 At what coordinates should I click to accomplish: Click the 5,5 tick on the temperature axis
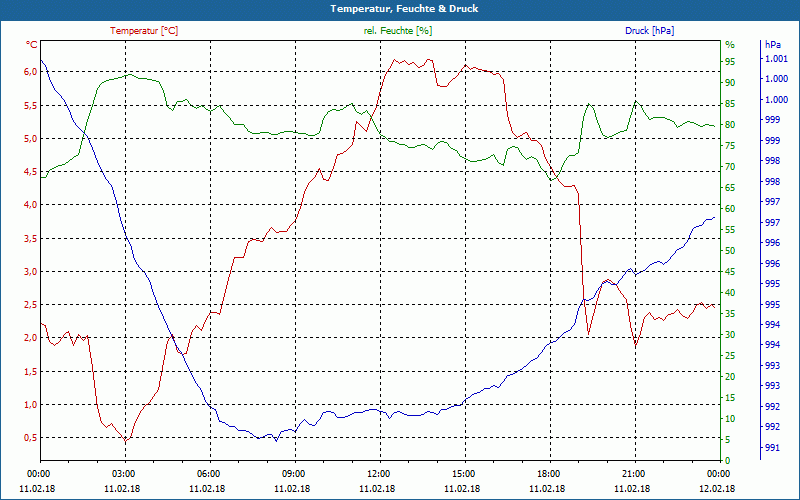coord(31,106)
